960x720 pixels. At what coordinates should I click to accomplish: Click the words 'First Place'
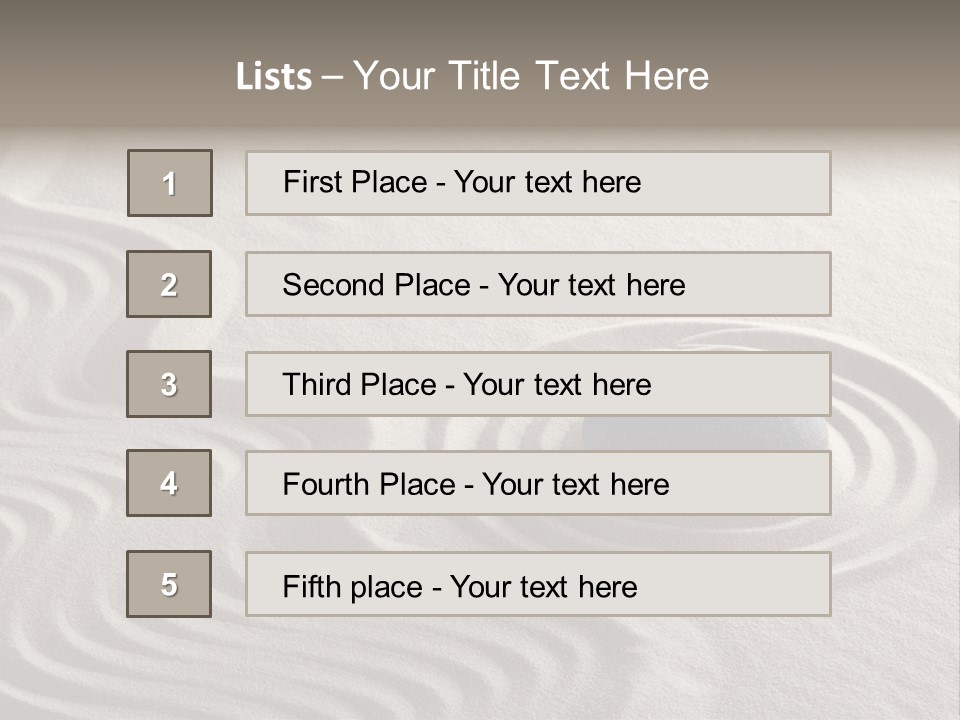pyautogui.click(x=355, y=182)
